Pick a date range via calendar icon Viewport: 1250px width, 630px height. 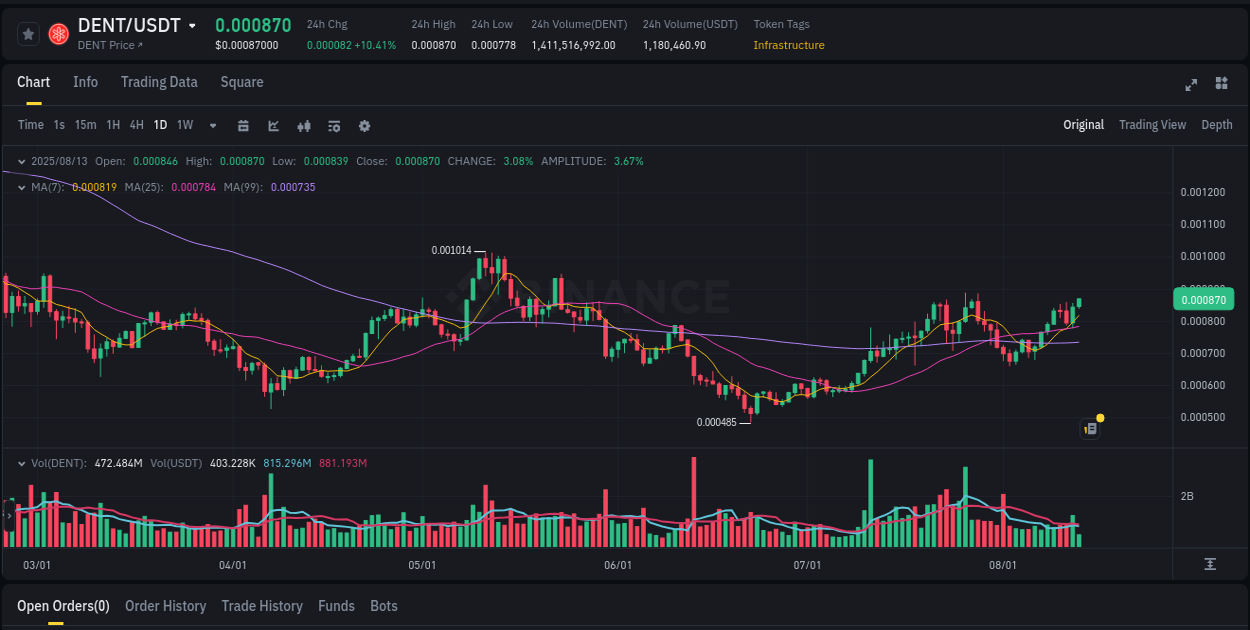(243, 125)
